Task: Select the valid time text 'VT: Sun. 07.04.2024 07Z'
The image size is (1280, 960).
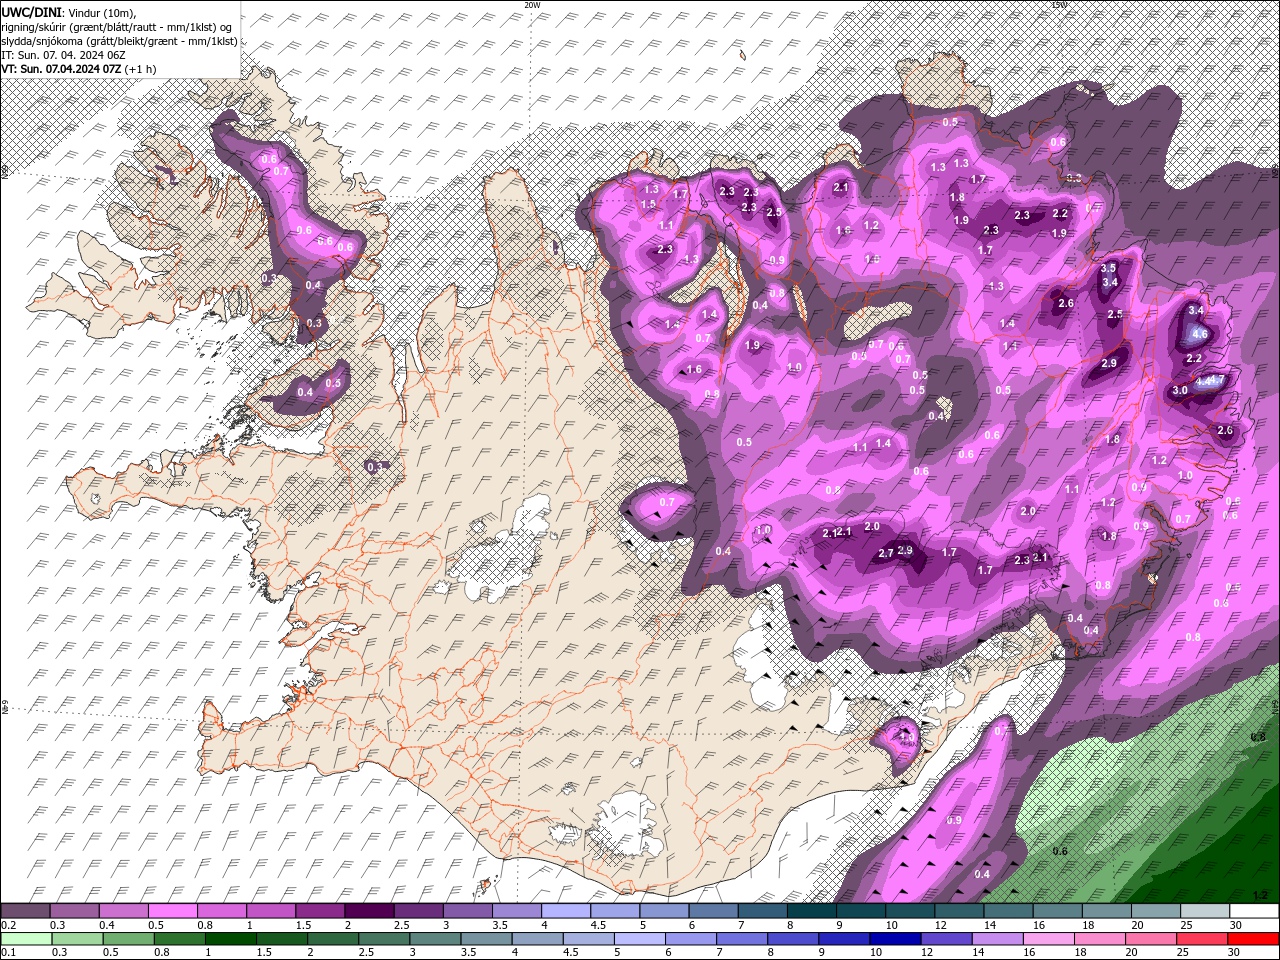Action: 61,69
